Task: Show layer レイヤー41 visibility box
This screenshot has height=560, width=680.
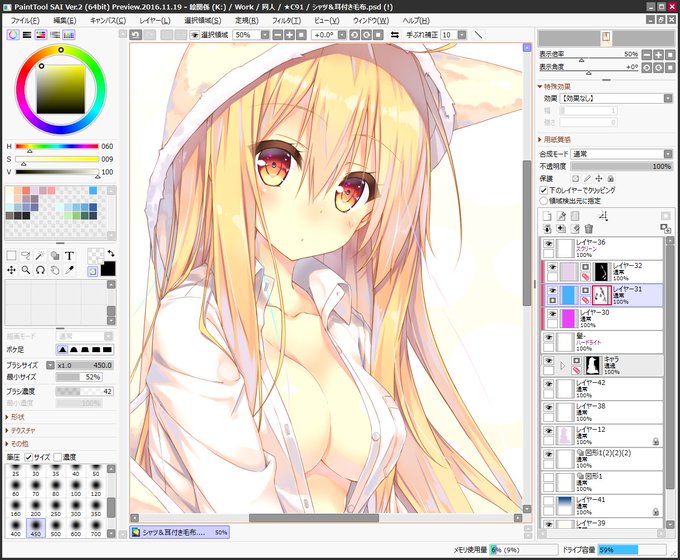Action: click(549, 501)
